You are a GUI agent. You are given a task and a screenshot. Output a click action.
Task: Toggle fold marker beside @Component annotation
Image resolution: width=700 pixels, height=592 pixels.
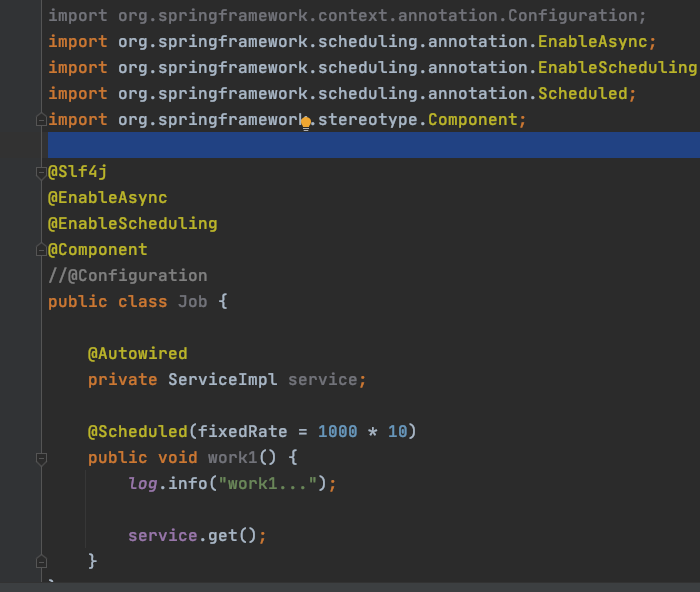point(41,250)
